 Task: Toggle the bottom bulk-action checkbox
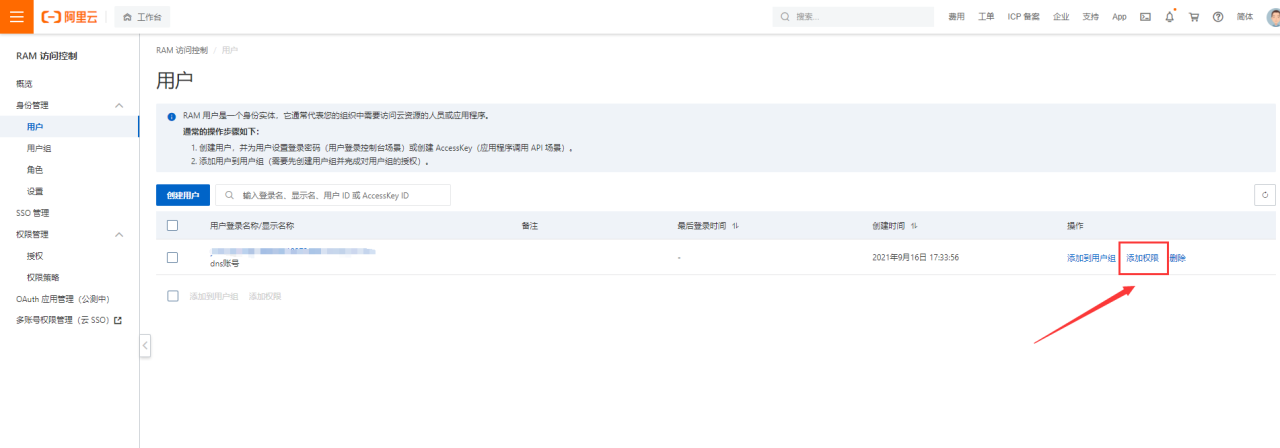click(x=172, y=296)
